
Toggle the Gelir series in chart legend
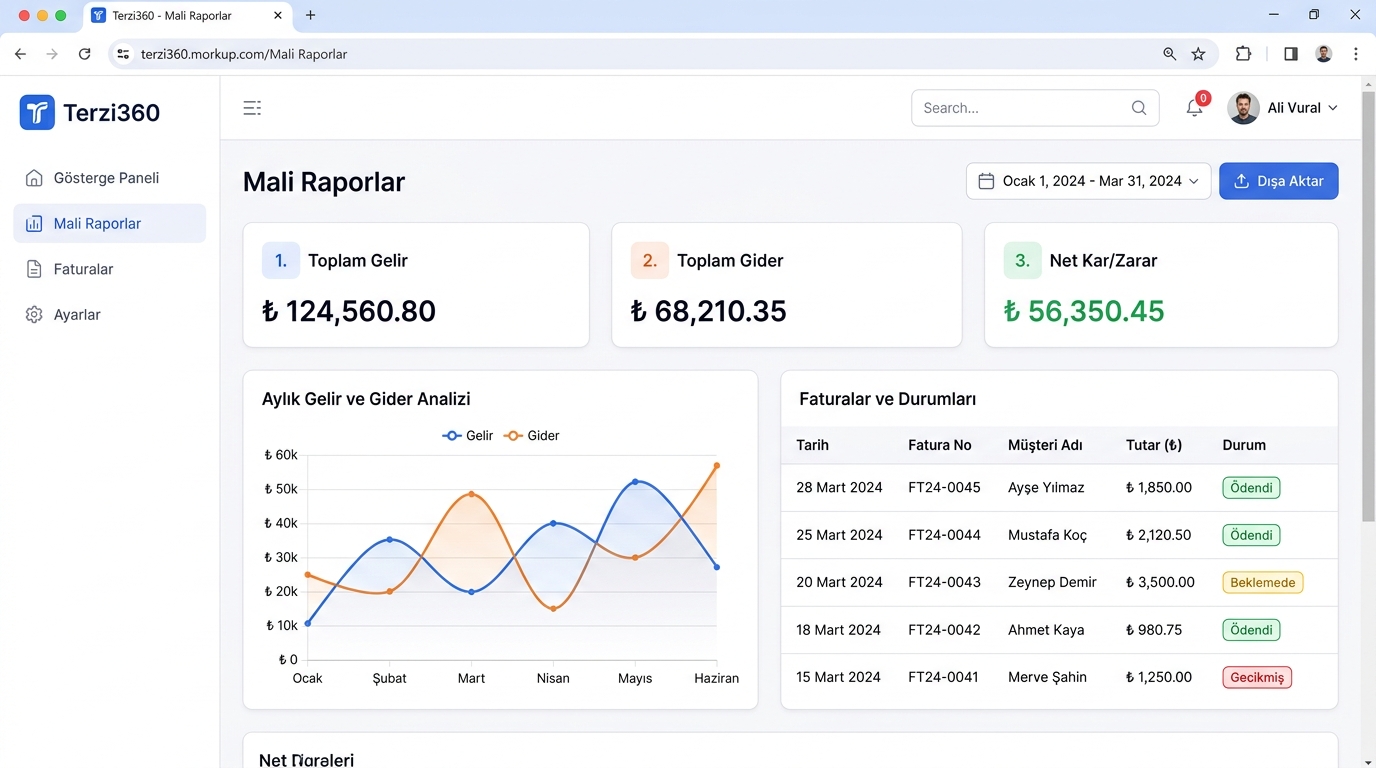coord(468,436)
